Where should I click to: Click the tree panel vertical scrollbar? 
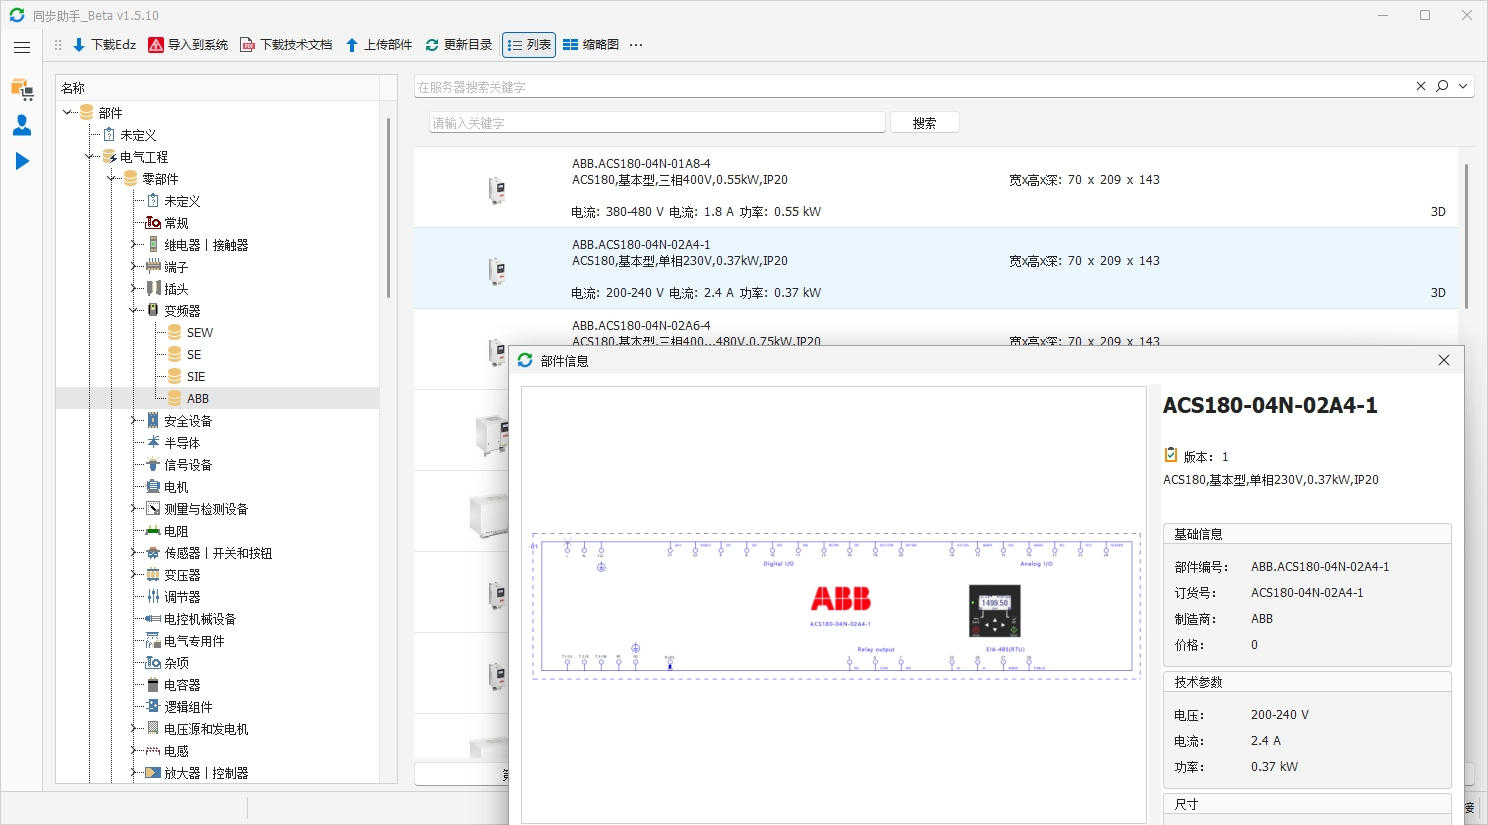tap(388, 208)
